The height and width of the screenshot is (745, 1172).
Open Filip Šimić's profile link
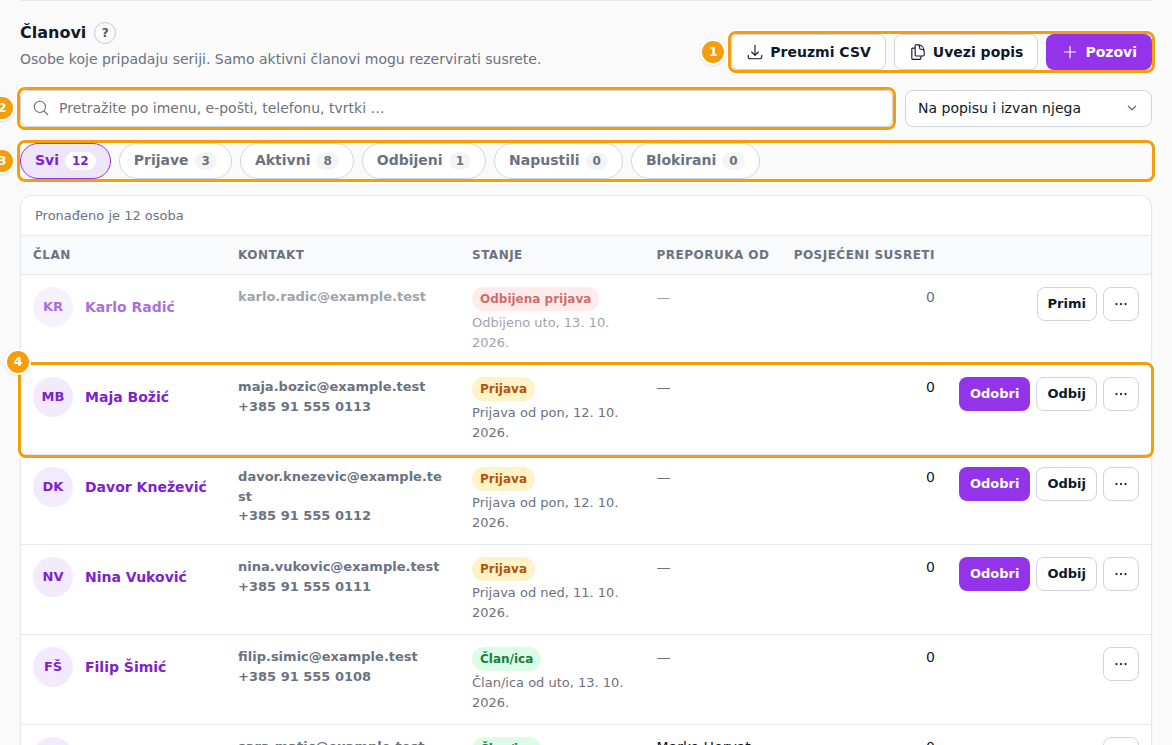126,667
